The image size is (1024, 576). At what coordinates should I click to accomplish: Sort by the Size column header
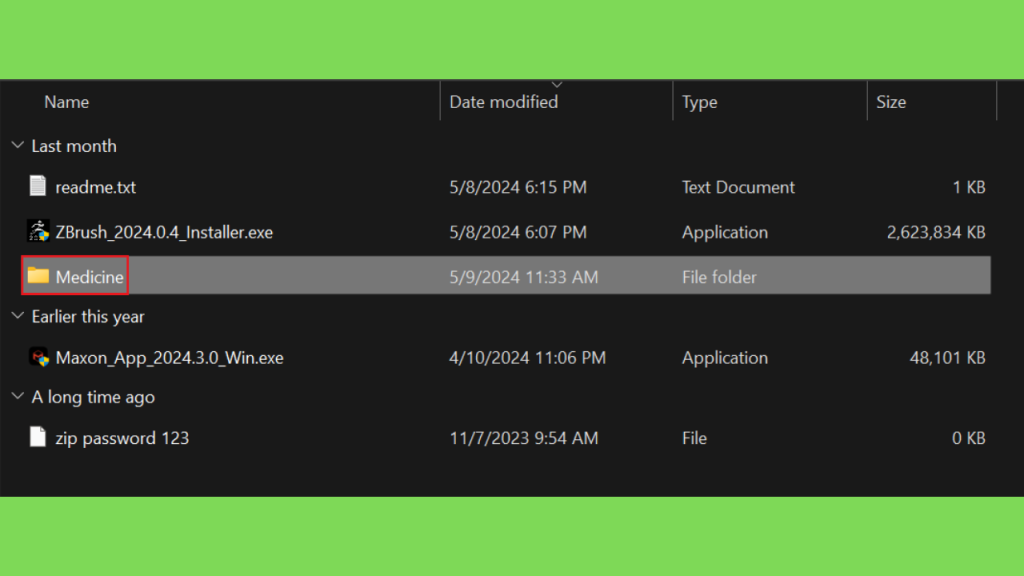point(891,102)
